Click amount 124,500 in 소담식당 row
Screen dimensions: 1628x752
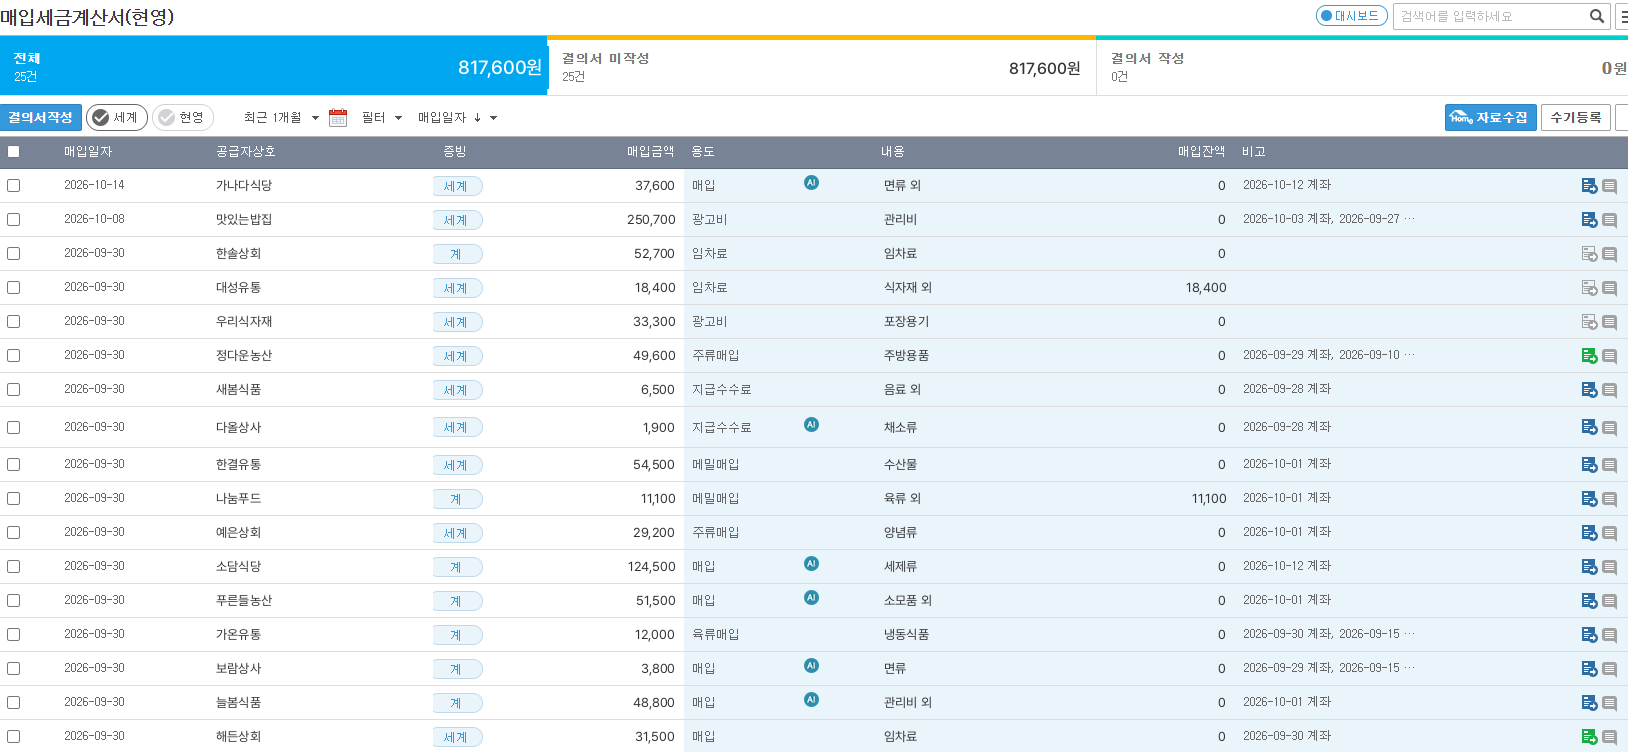(x=651, y=567)
